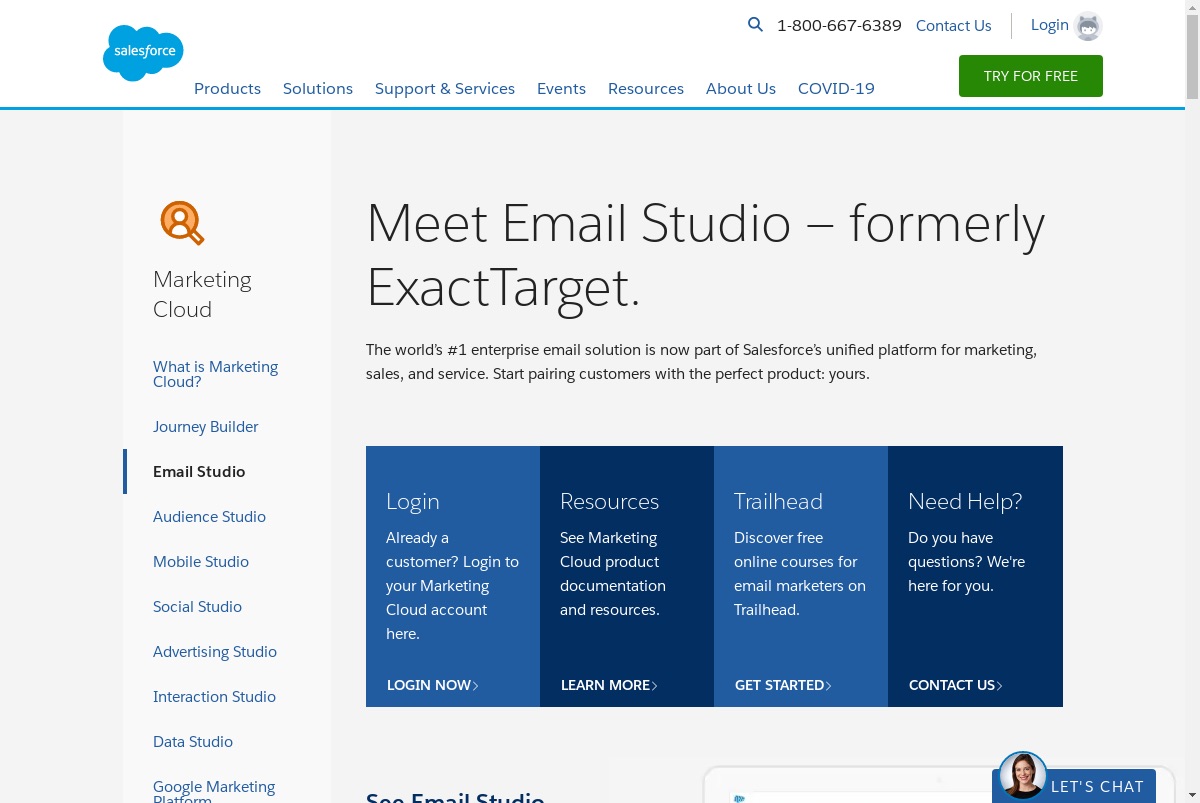Click the Need Help? card heading

coord(965,502)
